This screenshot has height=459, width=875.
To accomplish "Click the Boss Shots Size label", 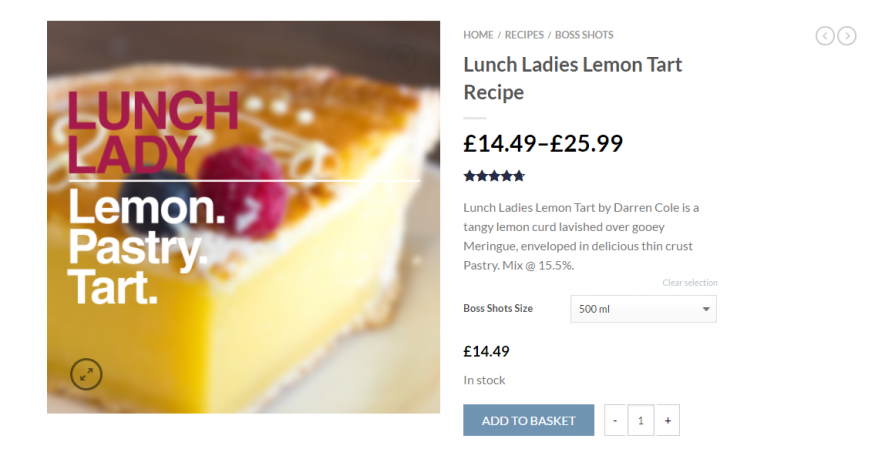I will coord(498,308).
